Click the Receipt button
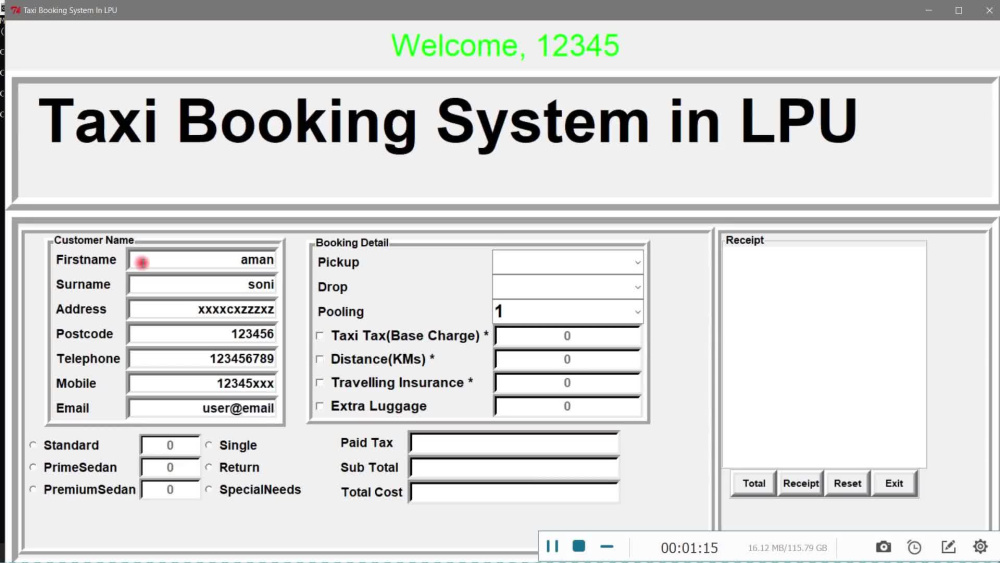This screenshot has height=563, width=1000. click(x=801, y=483)
